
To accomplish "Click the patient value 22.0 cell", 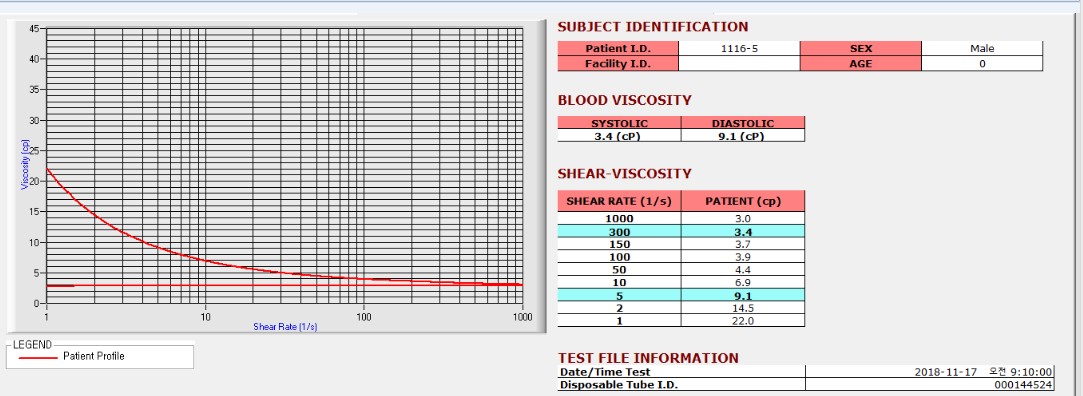I will [x=742, y=321].
